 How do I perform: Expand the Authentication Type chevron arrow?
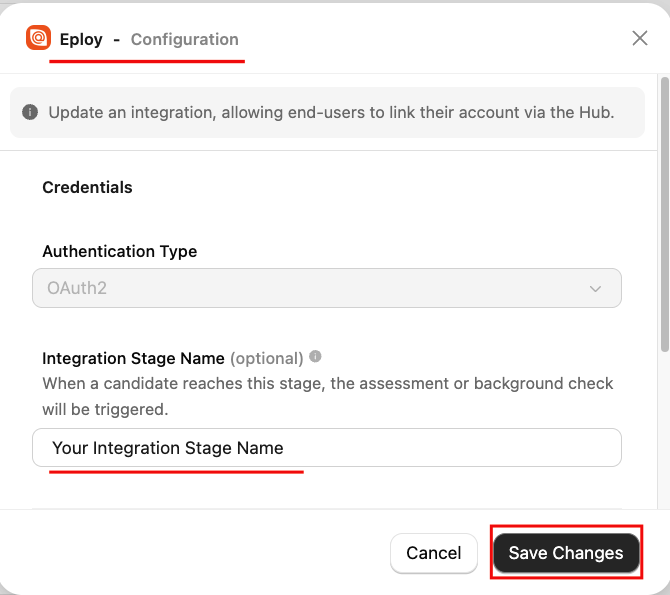(x=596, y=288)
